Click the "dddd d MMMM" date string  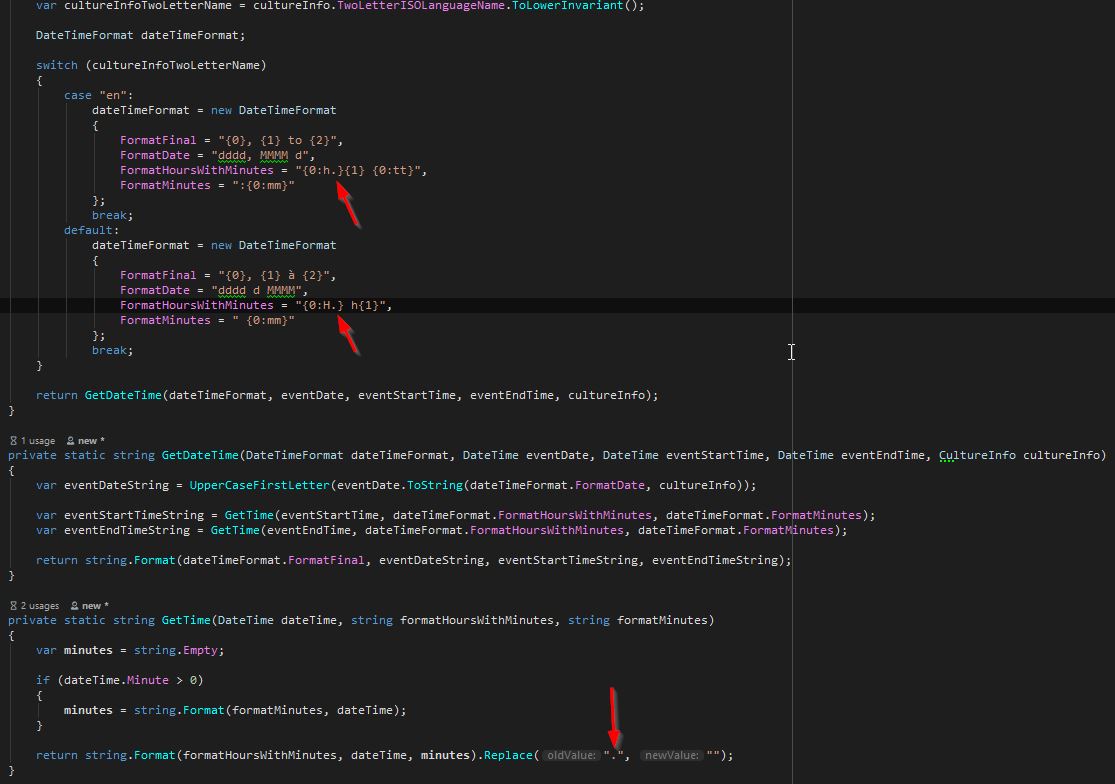point(256,290)
